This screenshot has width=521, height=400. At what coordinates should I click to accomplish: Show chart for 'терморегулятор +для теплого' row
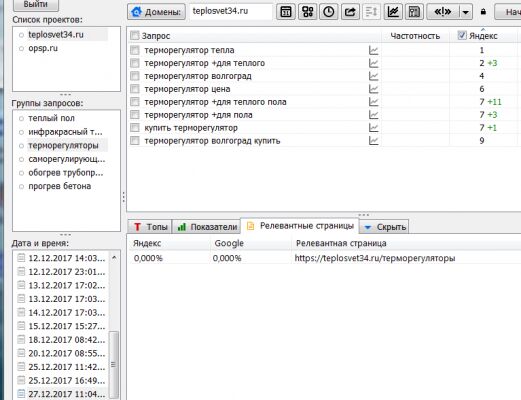pos(374,63)
